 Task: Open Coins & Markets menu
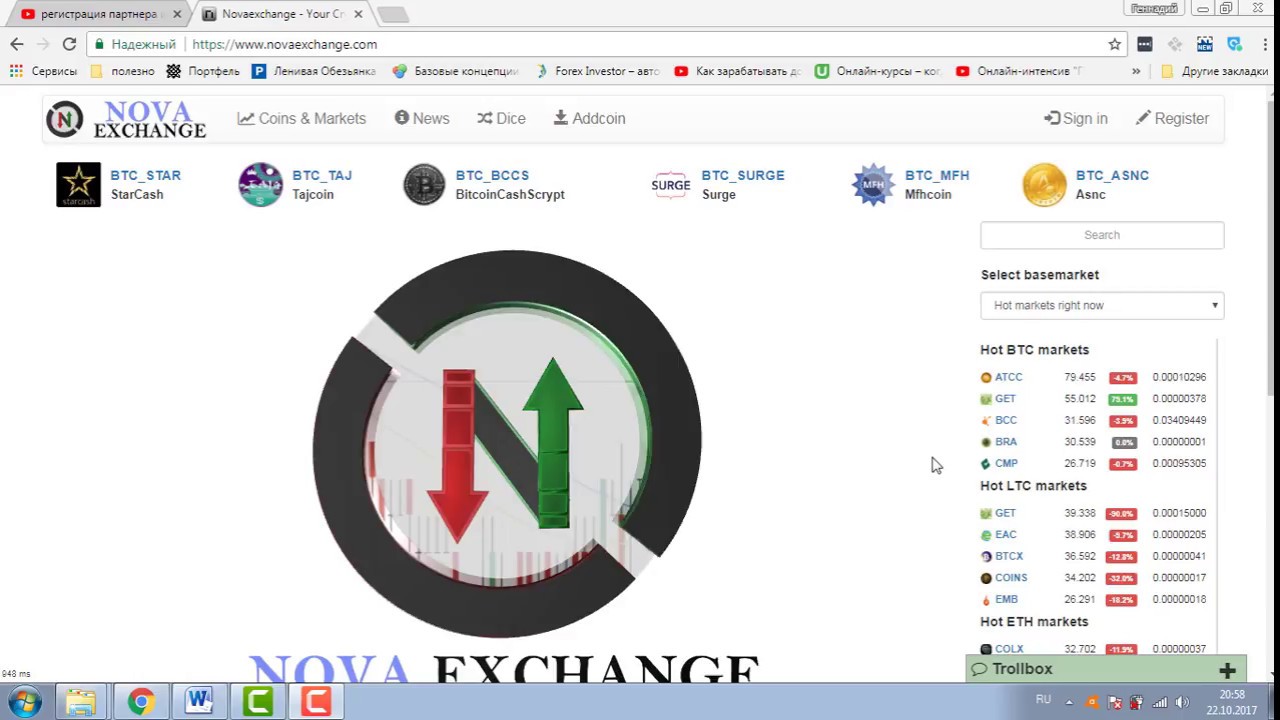pos(302,118)
